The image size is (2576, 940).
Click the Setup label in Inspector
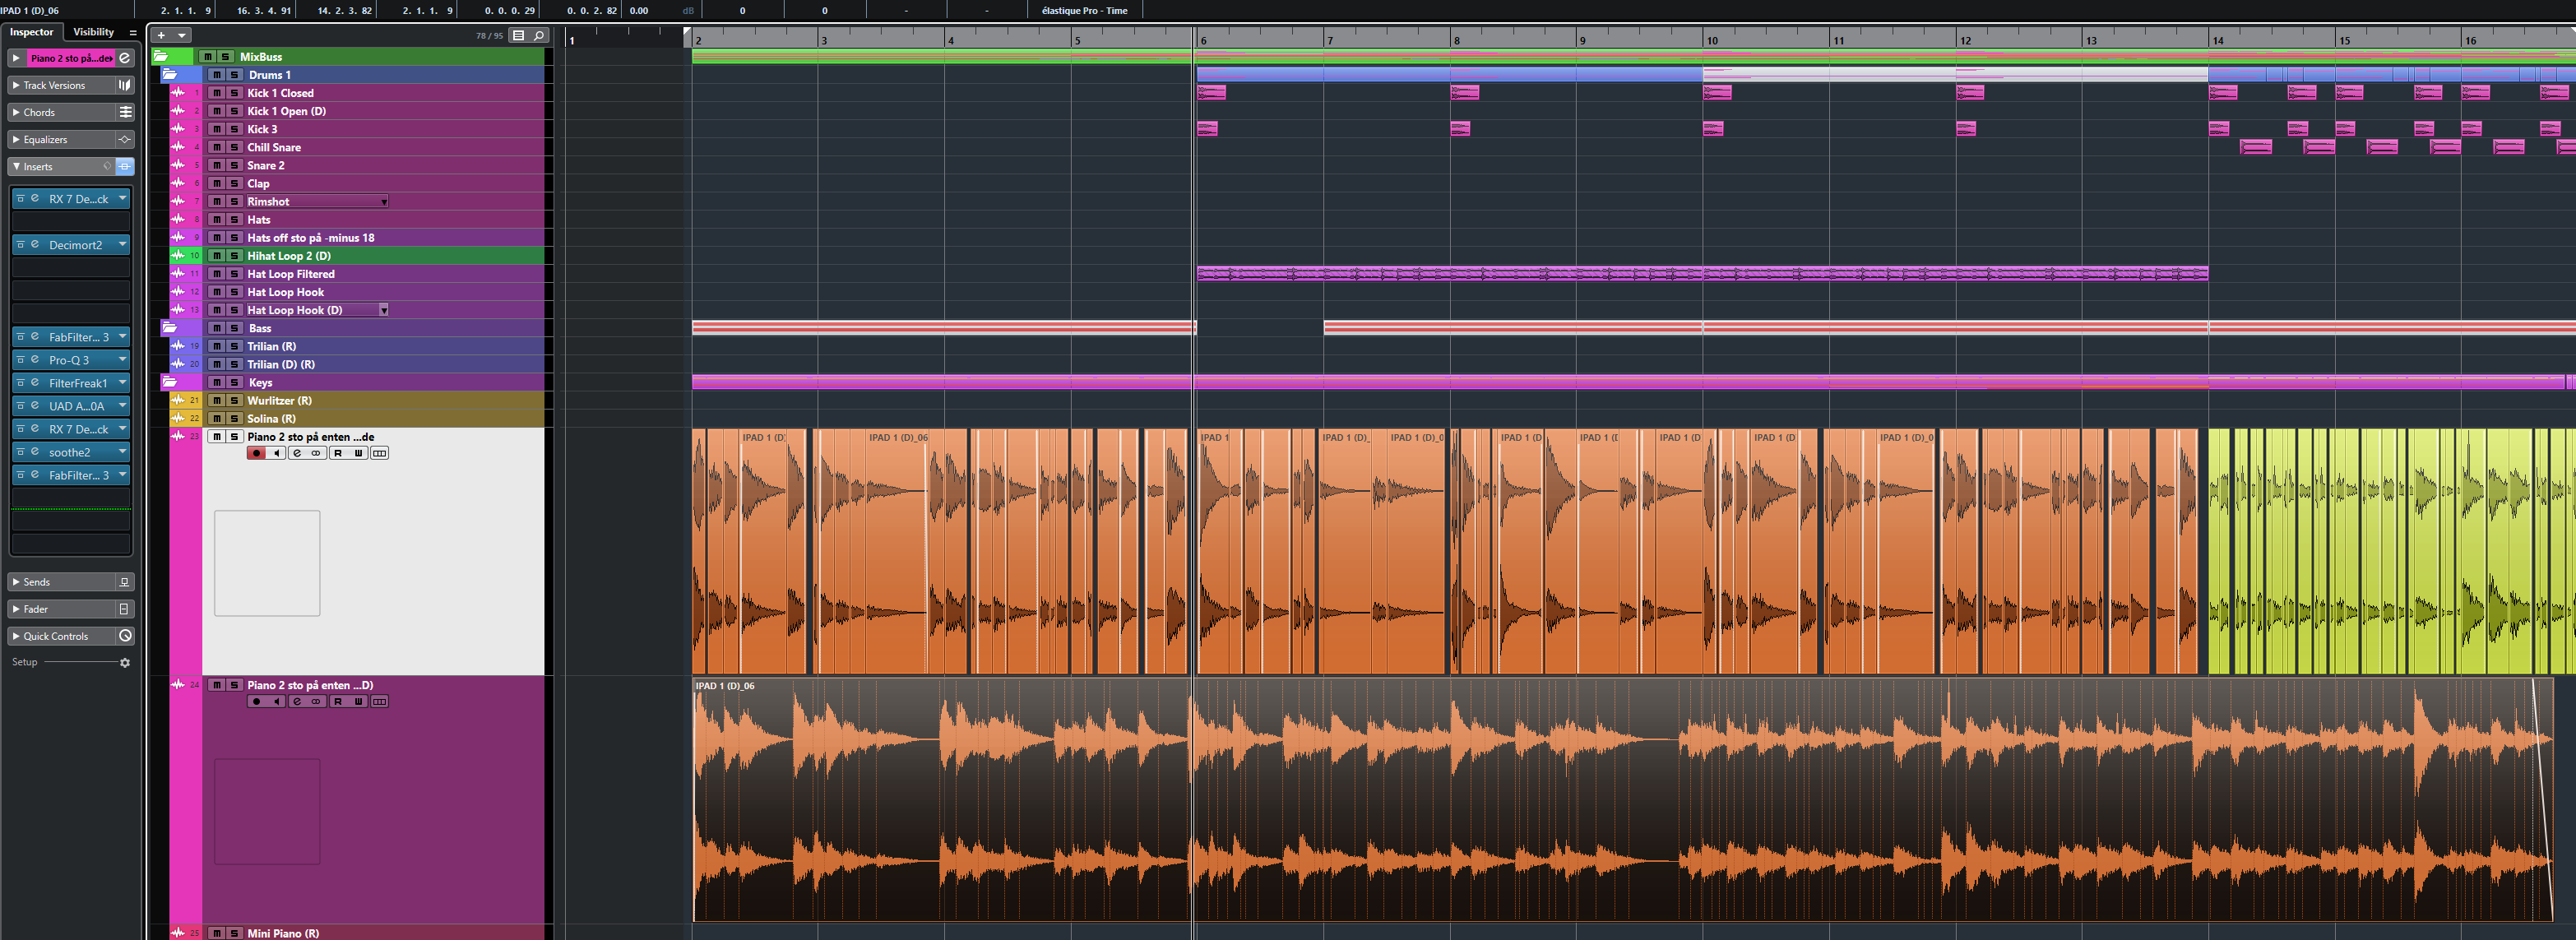pyautogui.click(x=25, y=662)
